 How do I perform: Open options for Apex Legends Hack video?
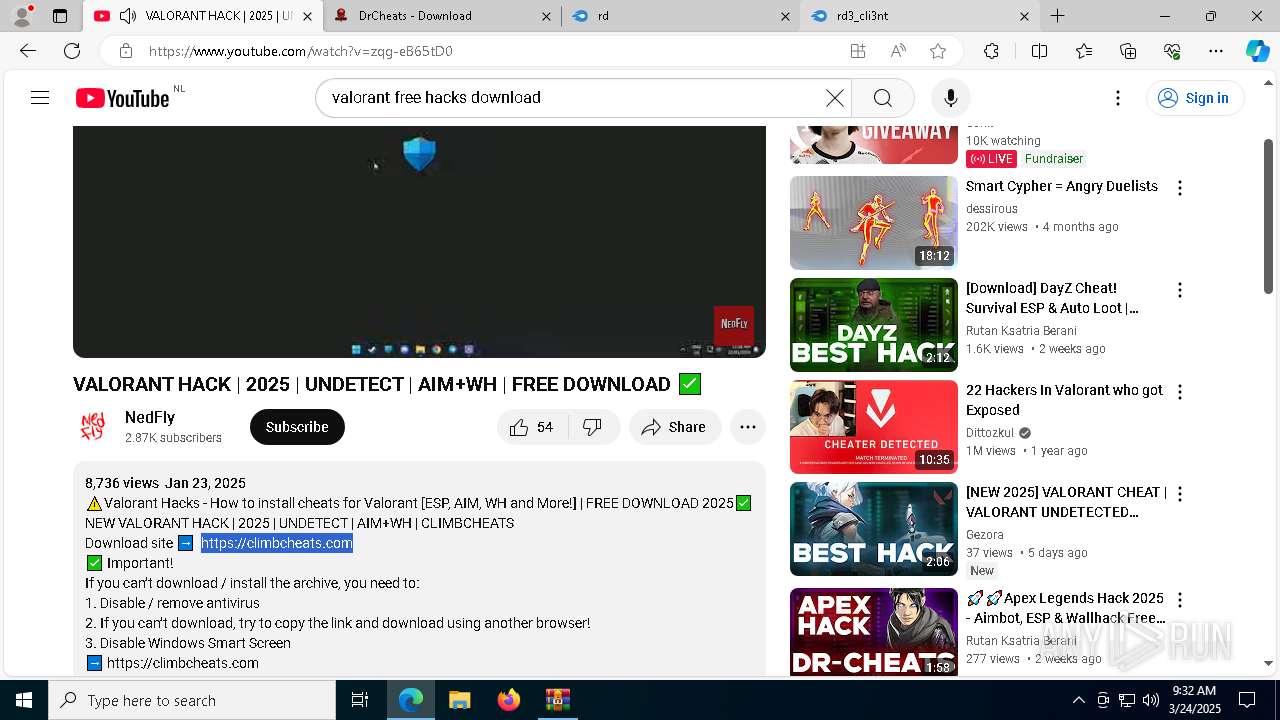(1180, 600)
